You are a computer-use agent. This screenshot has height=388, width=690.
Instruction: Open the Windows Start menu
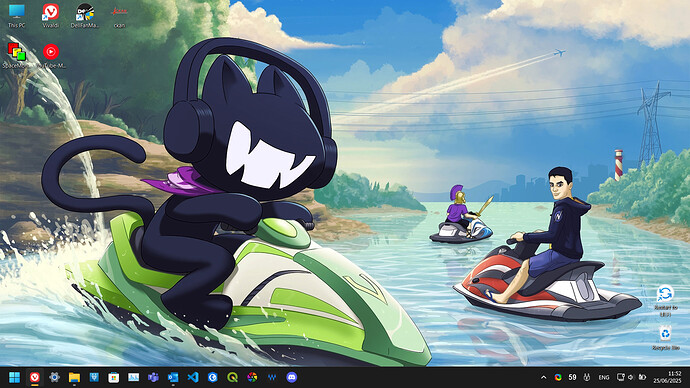pos(15,377)
